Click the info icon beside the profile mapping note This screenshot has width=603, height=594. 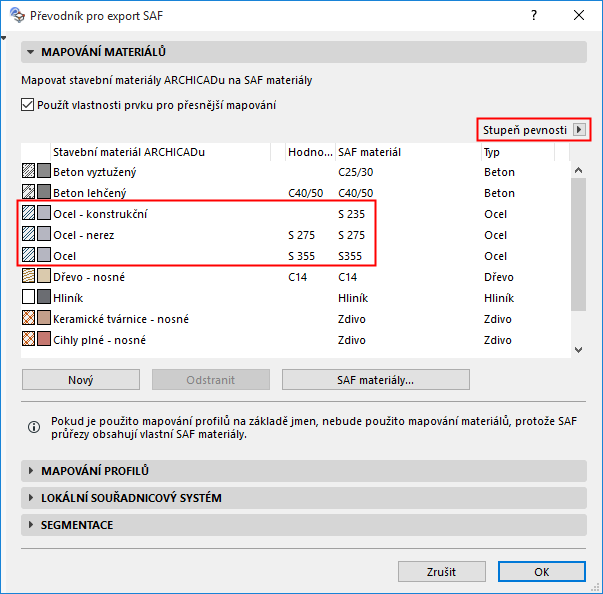pos(34,427)
